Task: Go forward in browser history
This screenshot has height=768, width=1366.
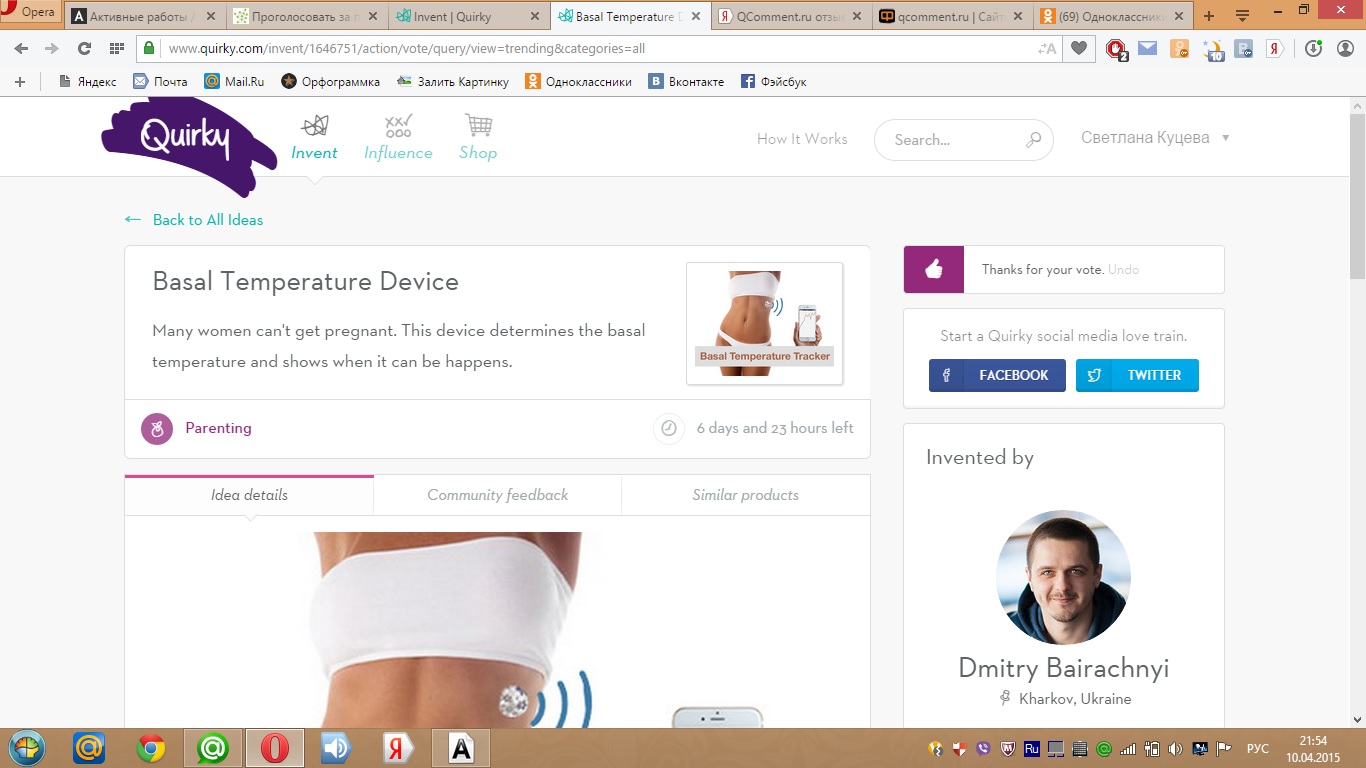Action: 52,48
